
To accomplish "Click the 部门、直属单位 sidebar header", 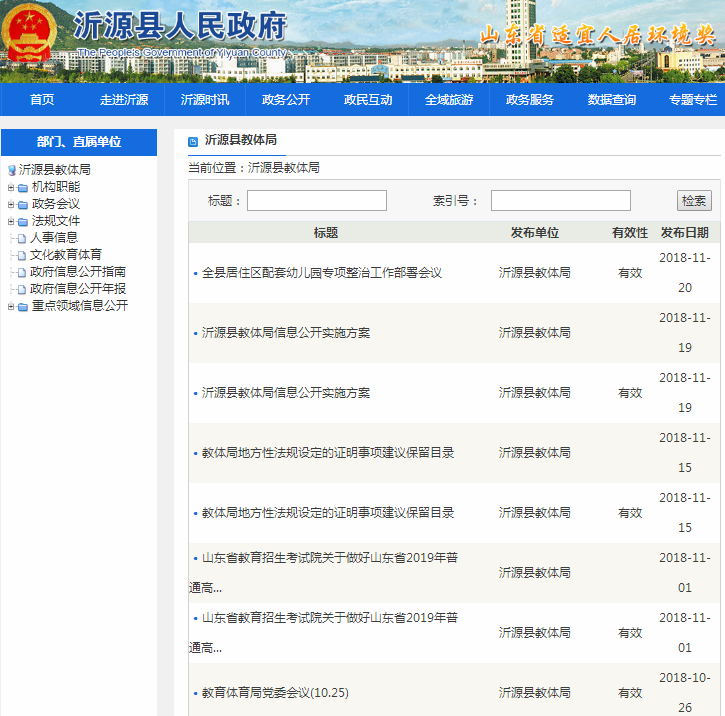I will pyautogui.click(x=79, y=142).
